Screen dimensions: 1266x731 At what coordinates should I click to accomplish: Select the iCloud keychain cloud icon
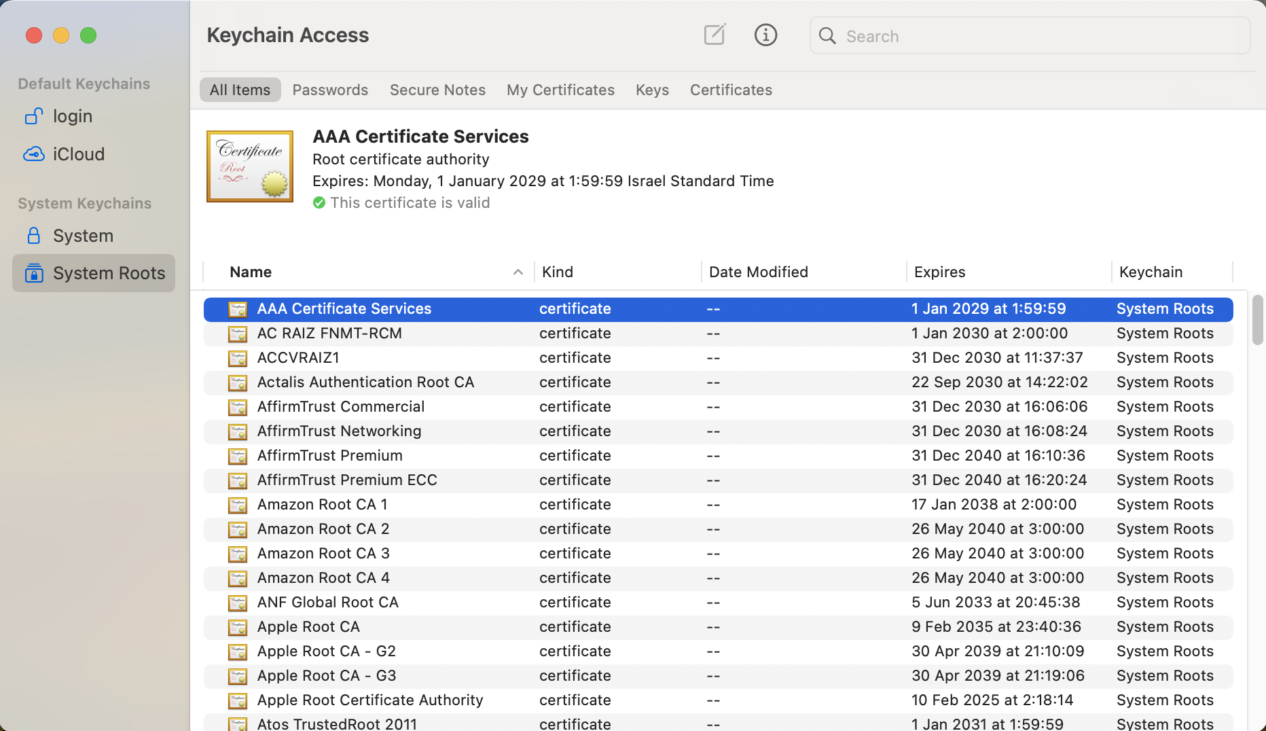click(34, 154)
